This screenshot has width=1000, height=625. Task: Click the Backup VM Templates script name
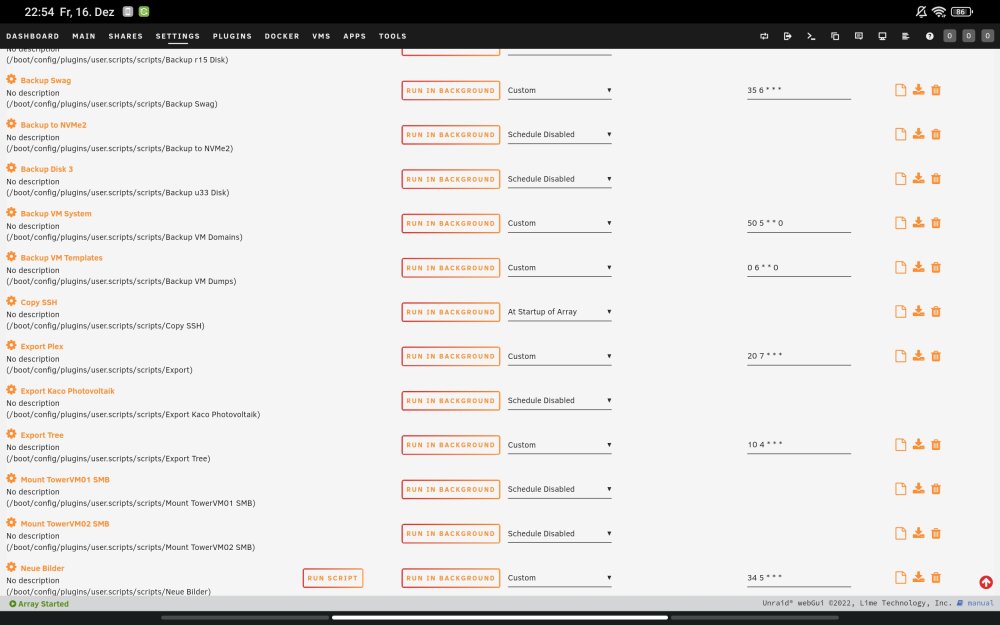click(61, 258)
